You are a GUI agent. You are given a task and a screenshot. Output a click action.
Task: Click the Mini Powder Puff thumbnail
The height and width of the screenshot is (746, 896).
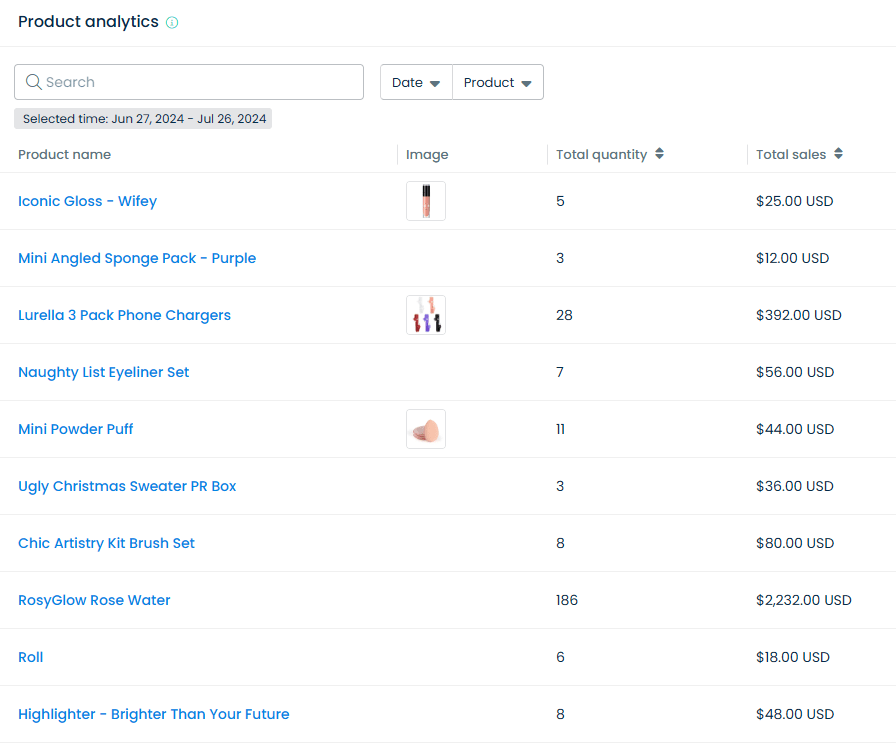[426, 429]
